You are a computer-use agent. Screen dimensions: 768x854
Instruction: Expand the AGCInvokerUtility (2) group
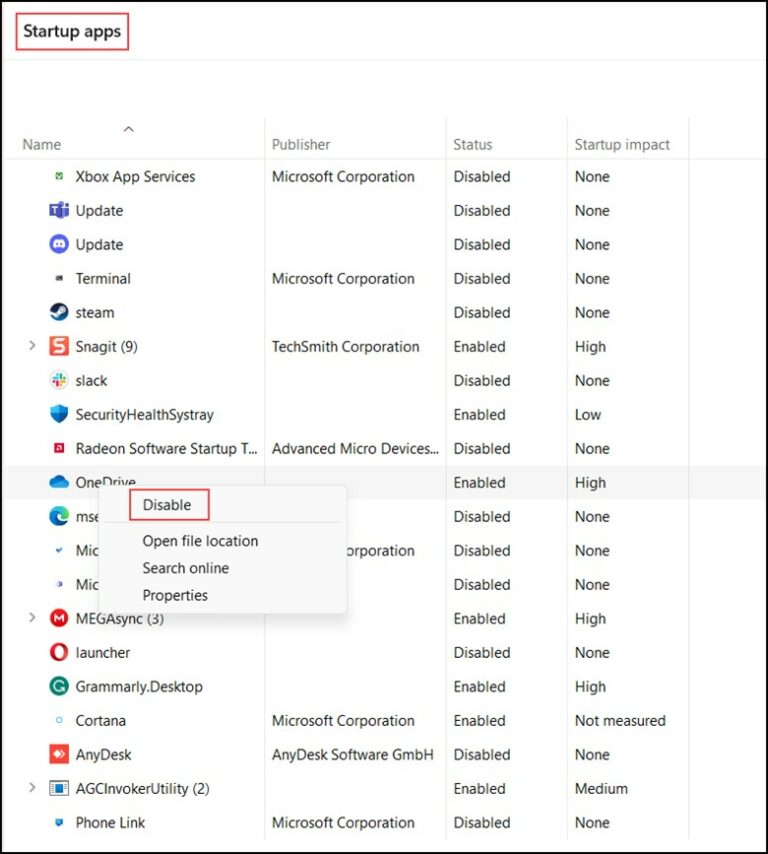32,788
